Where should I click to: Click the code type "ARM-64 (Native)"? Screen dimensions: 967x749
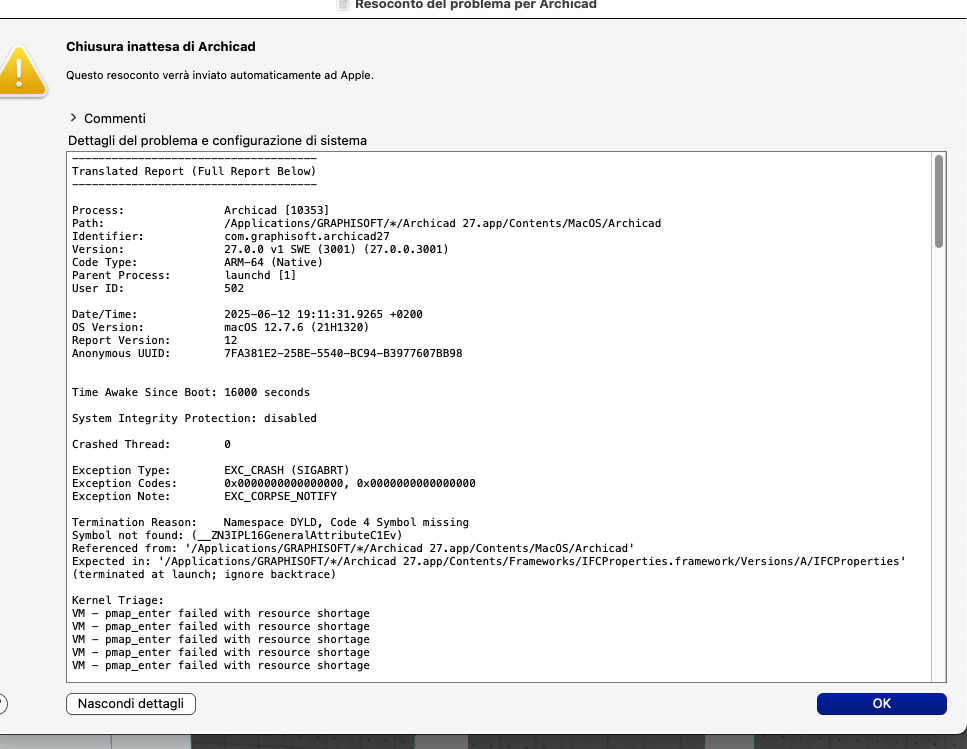click(x=273, y=262)
